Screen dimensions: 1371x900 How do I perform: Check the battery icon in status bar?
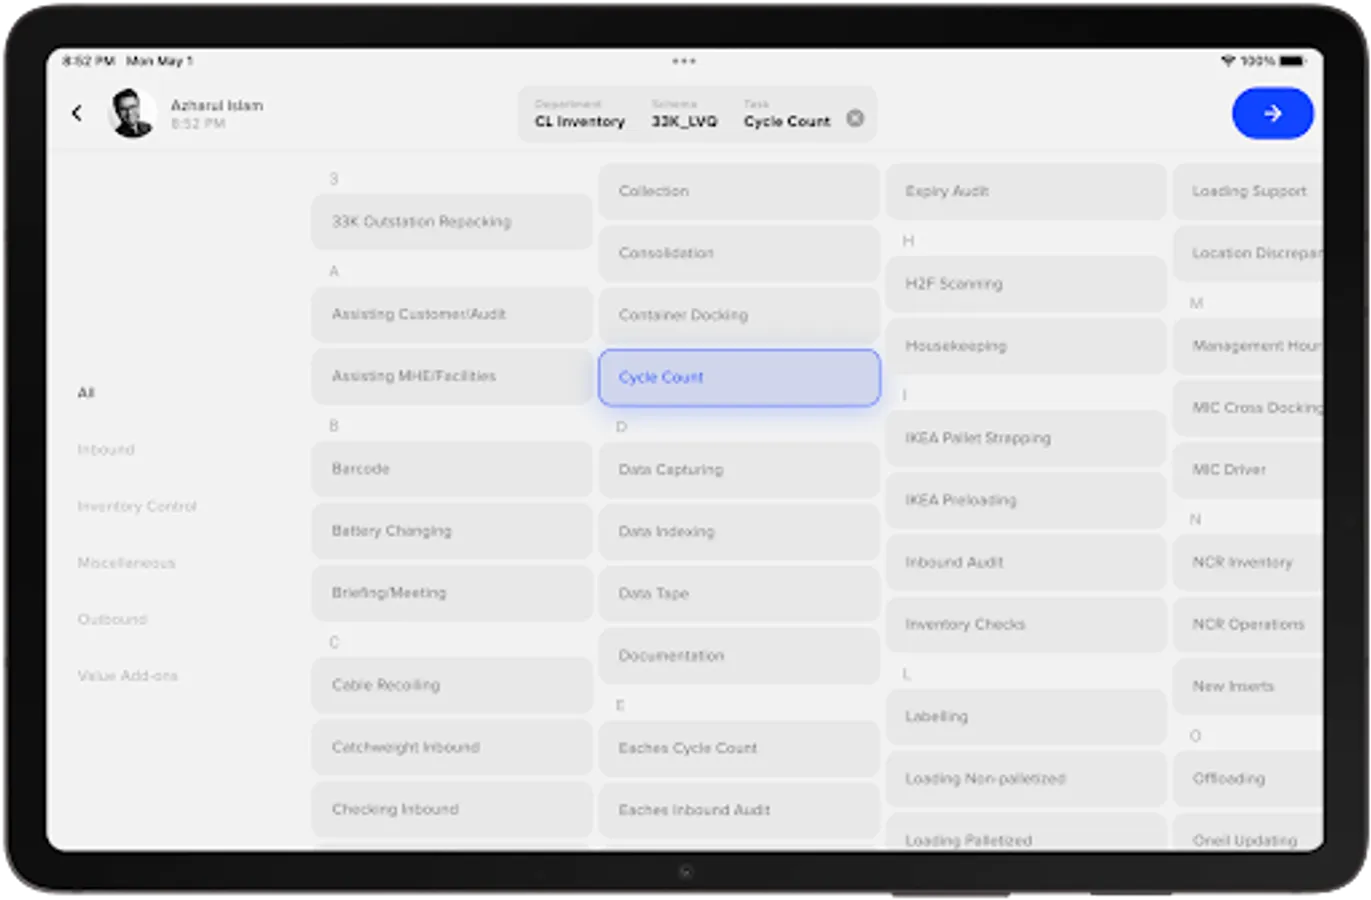tap(1293, 61)
